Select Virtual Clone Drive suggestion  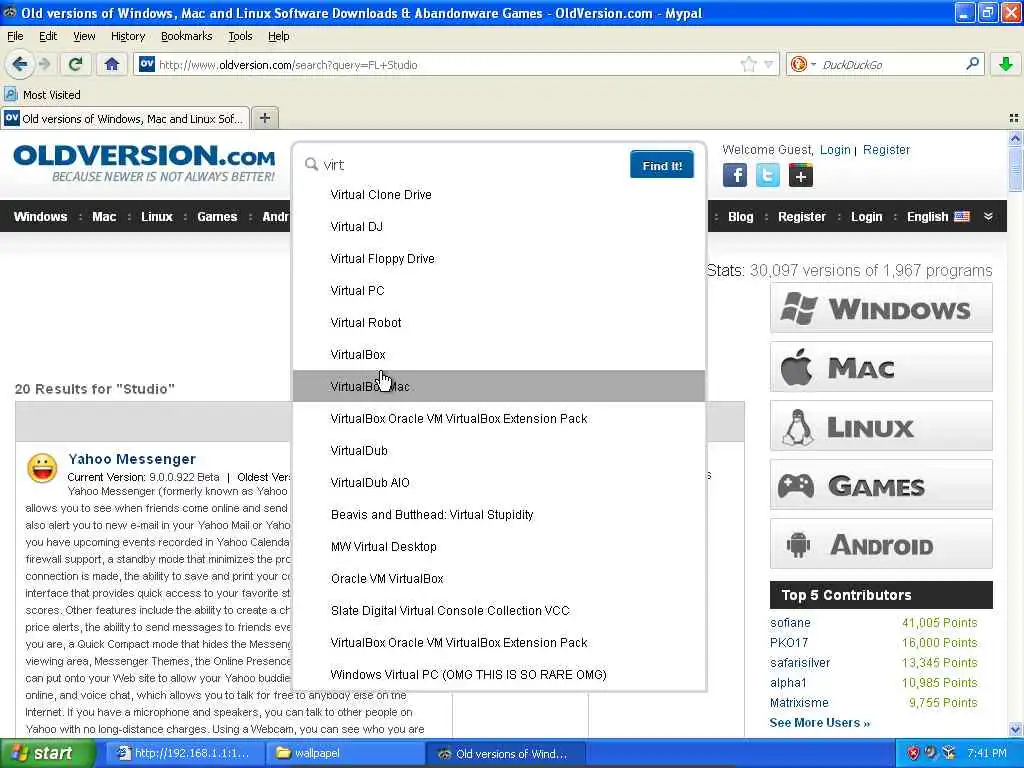pos(499,195)
